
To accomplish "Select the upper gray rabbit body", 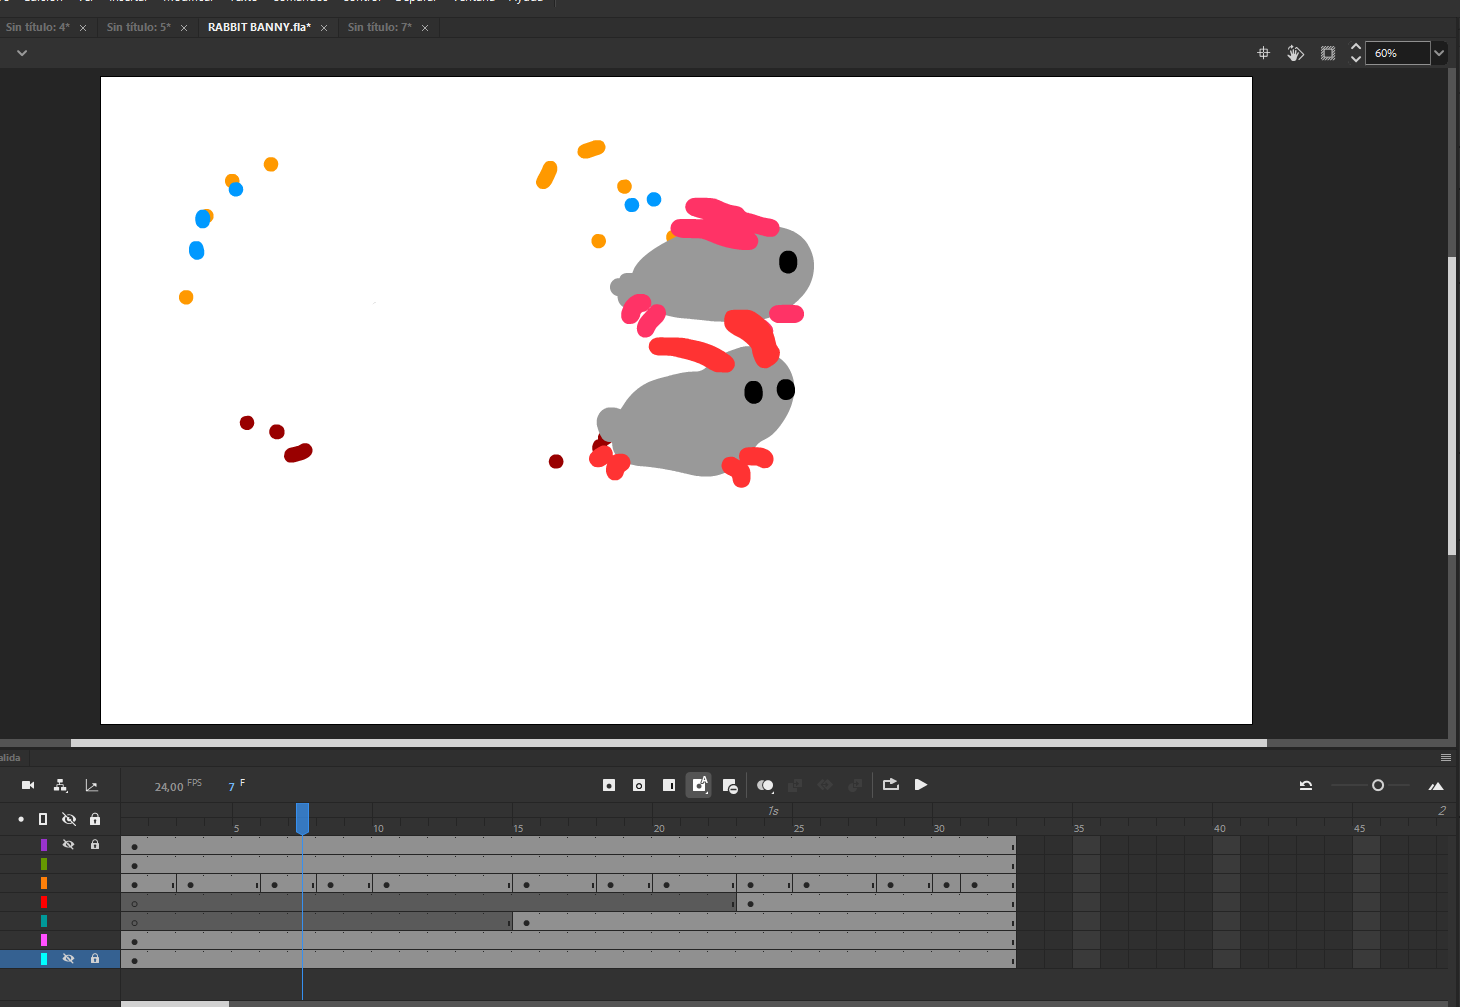I will 715,280.
